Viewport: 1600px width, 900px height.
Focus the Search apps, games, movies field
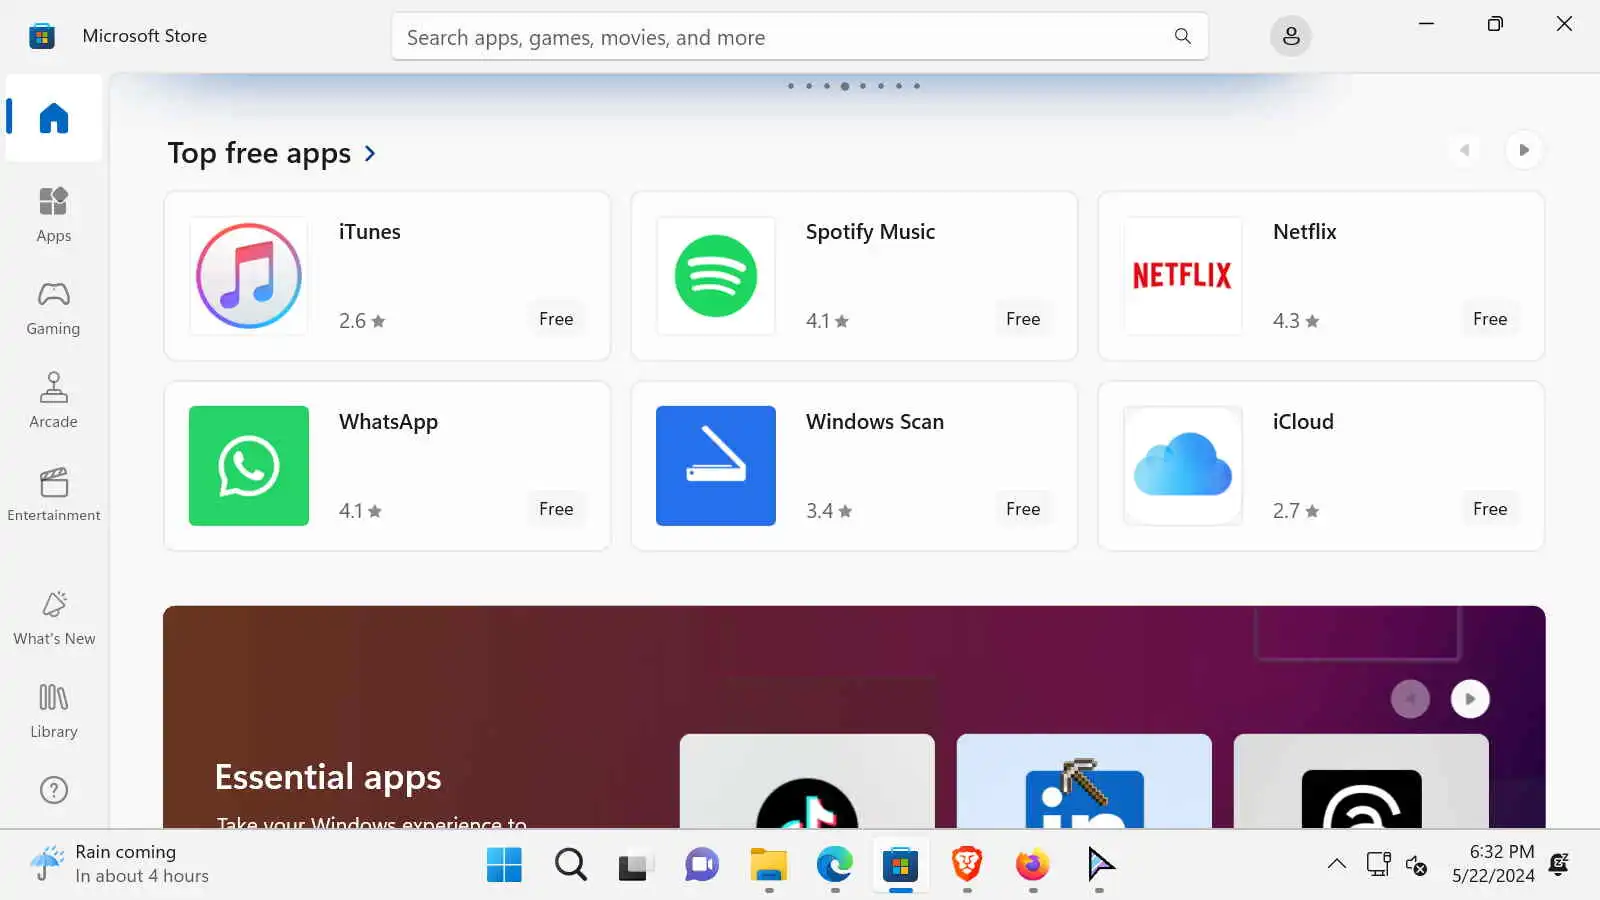click(x=800, y=36)
